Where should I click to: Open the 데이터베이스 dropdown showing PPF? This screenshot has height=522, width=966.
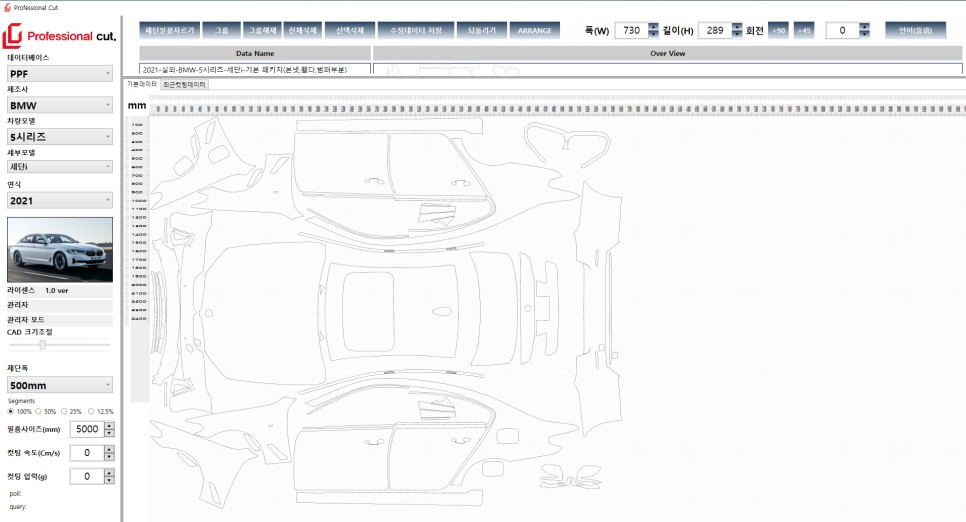click(60, 73)
